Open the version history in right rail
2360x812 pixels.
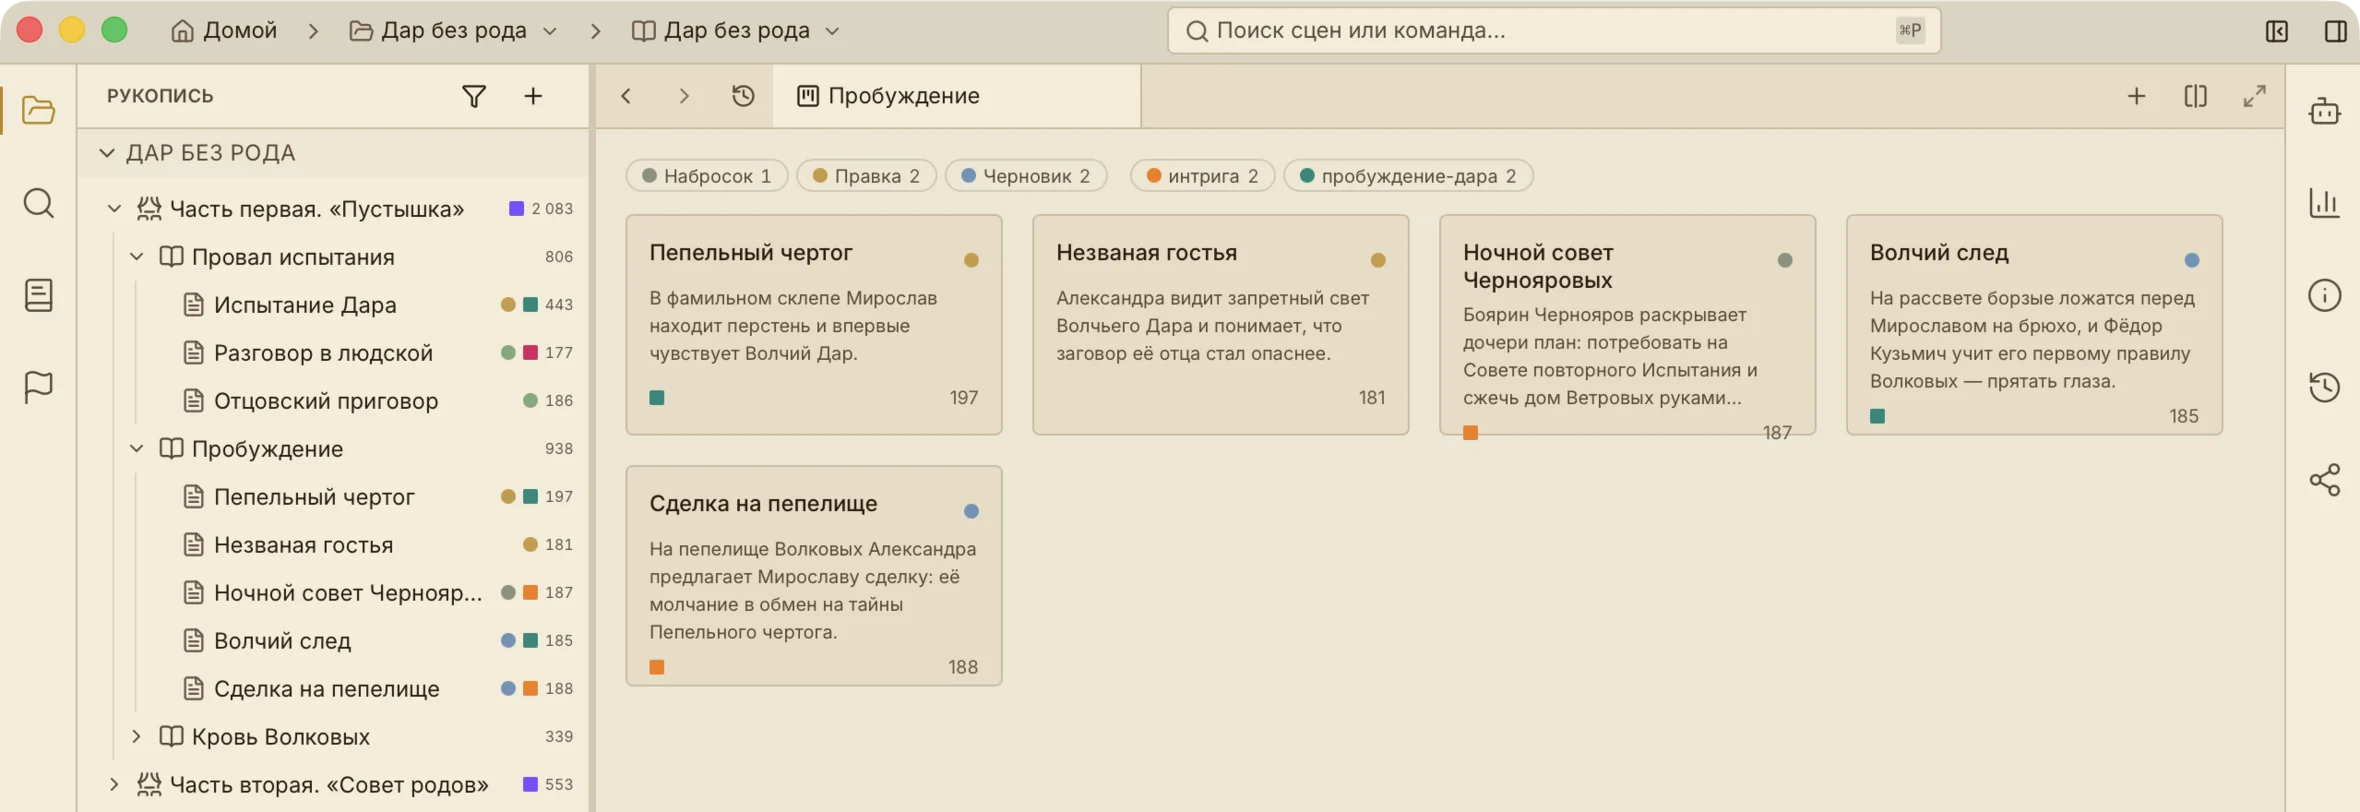coord(2324,387)
